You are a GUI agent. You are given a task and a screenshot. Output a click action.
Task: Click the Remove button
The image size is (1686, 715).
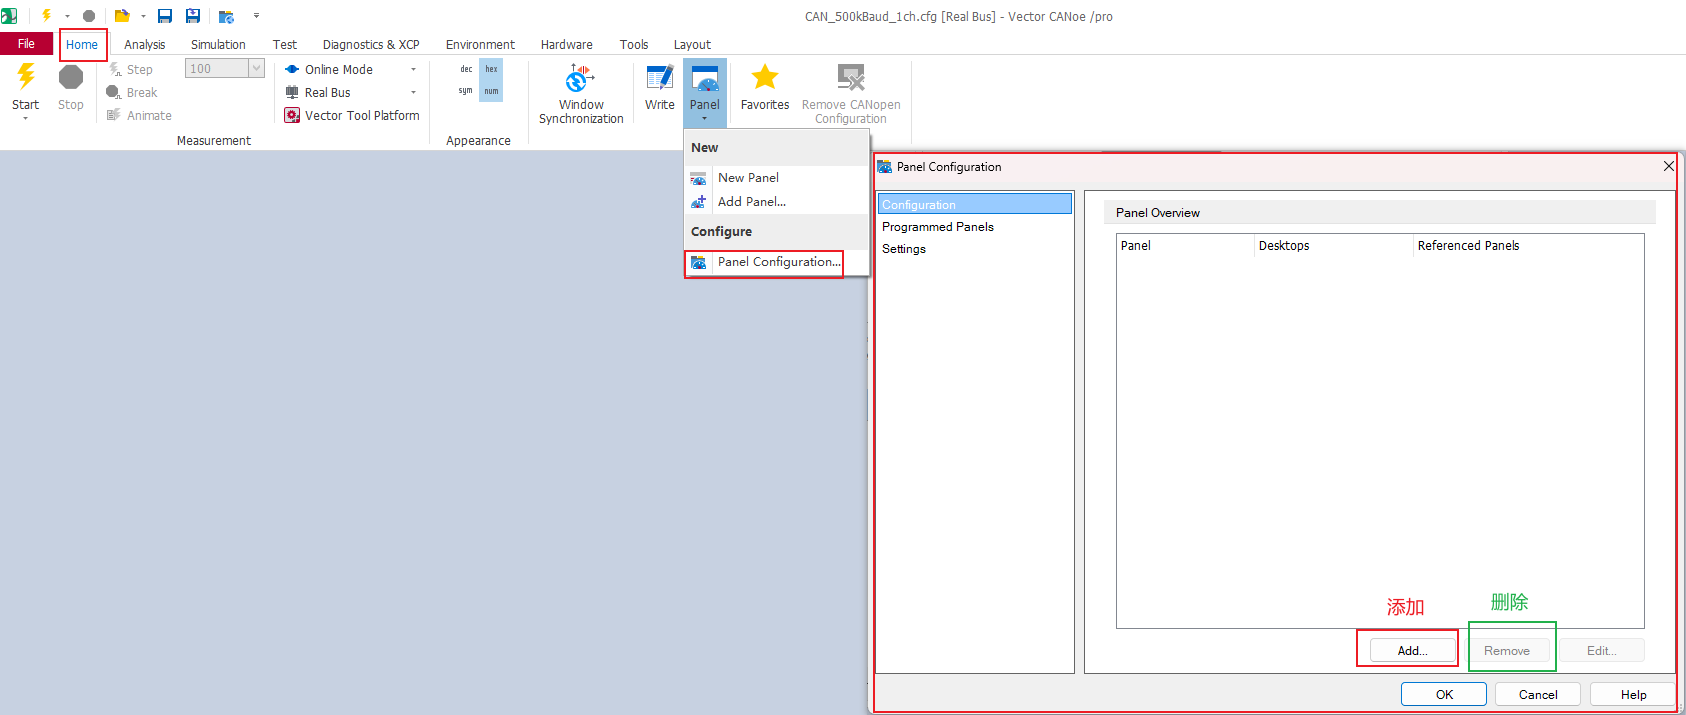click(x=1507, y=650)
